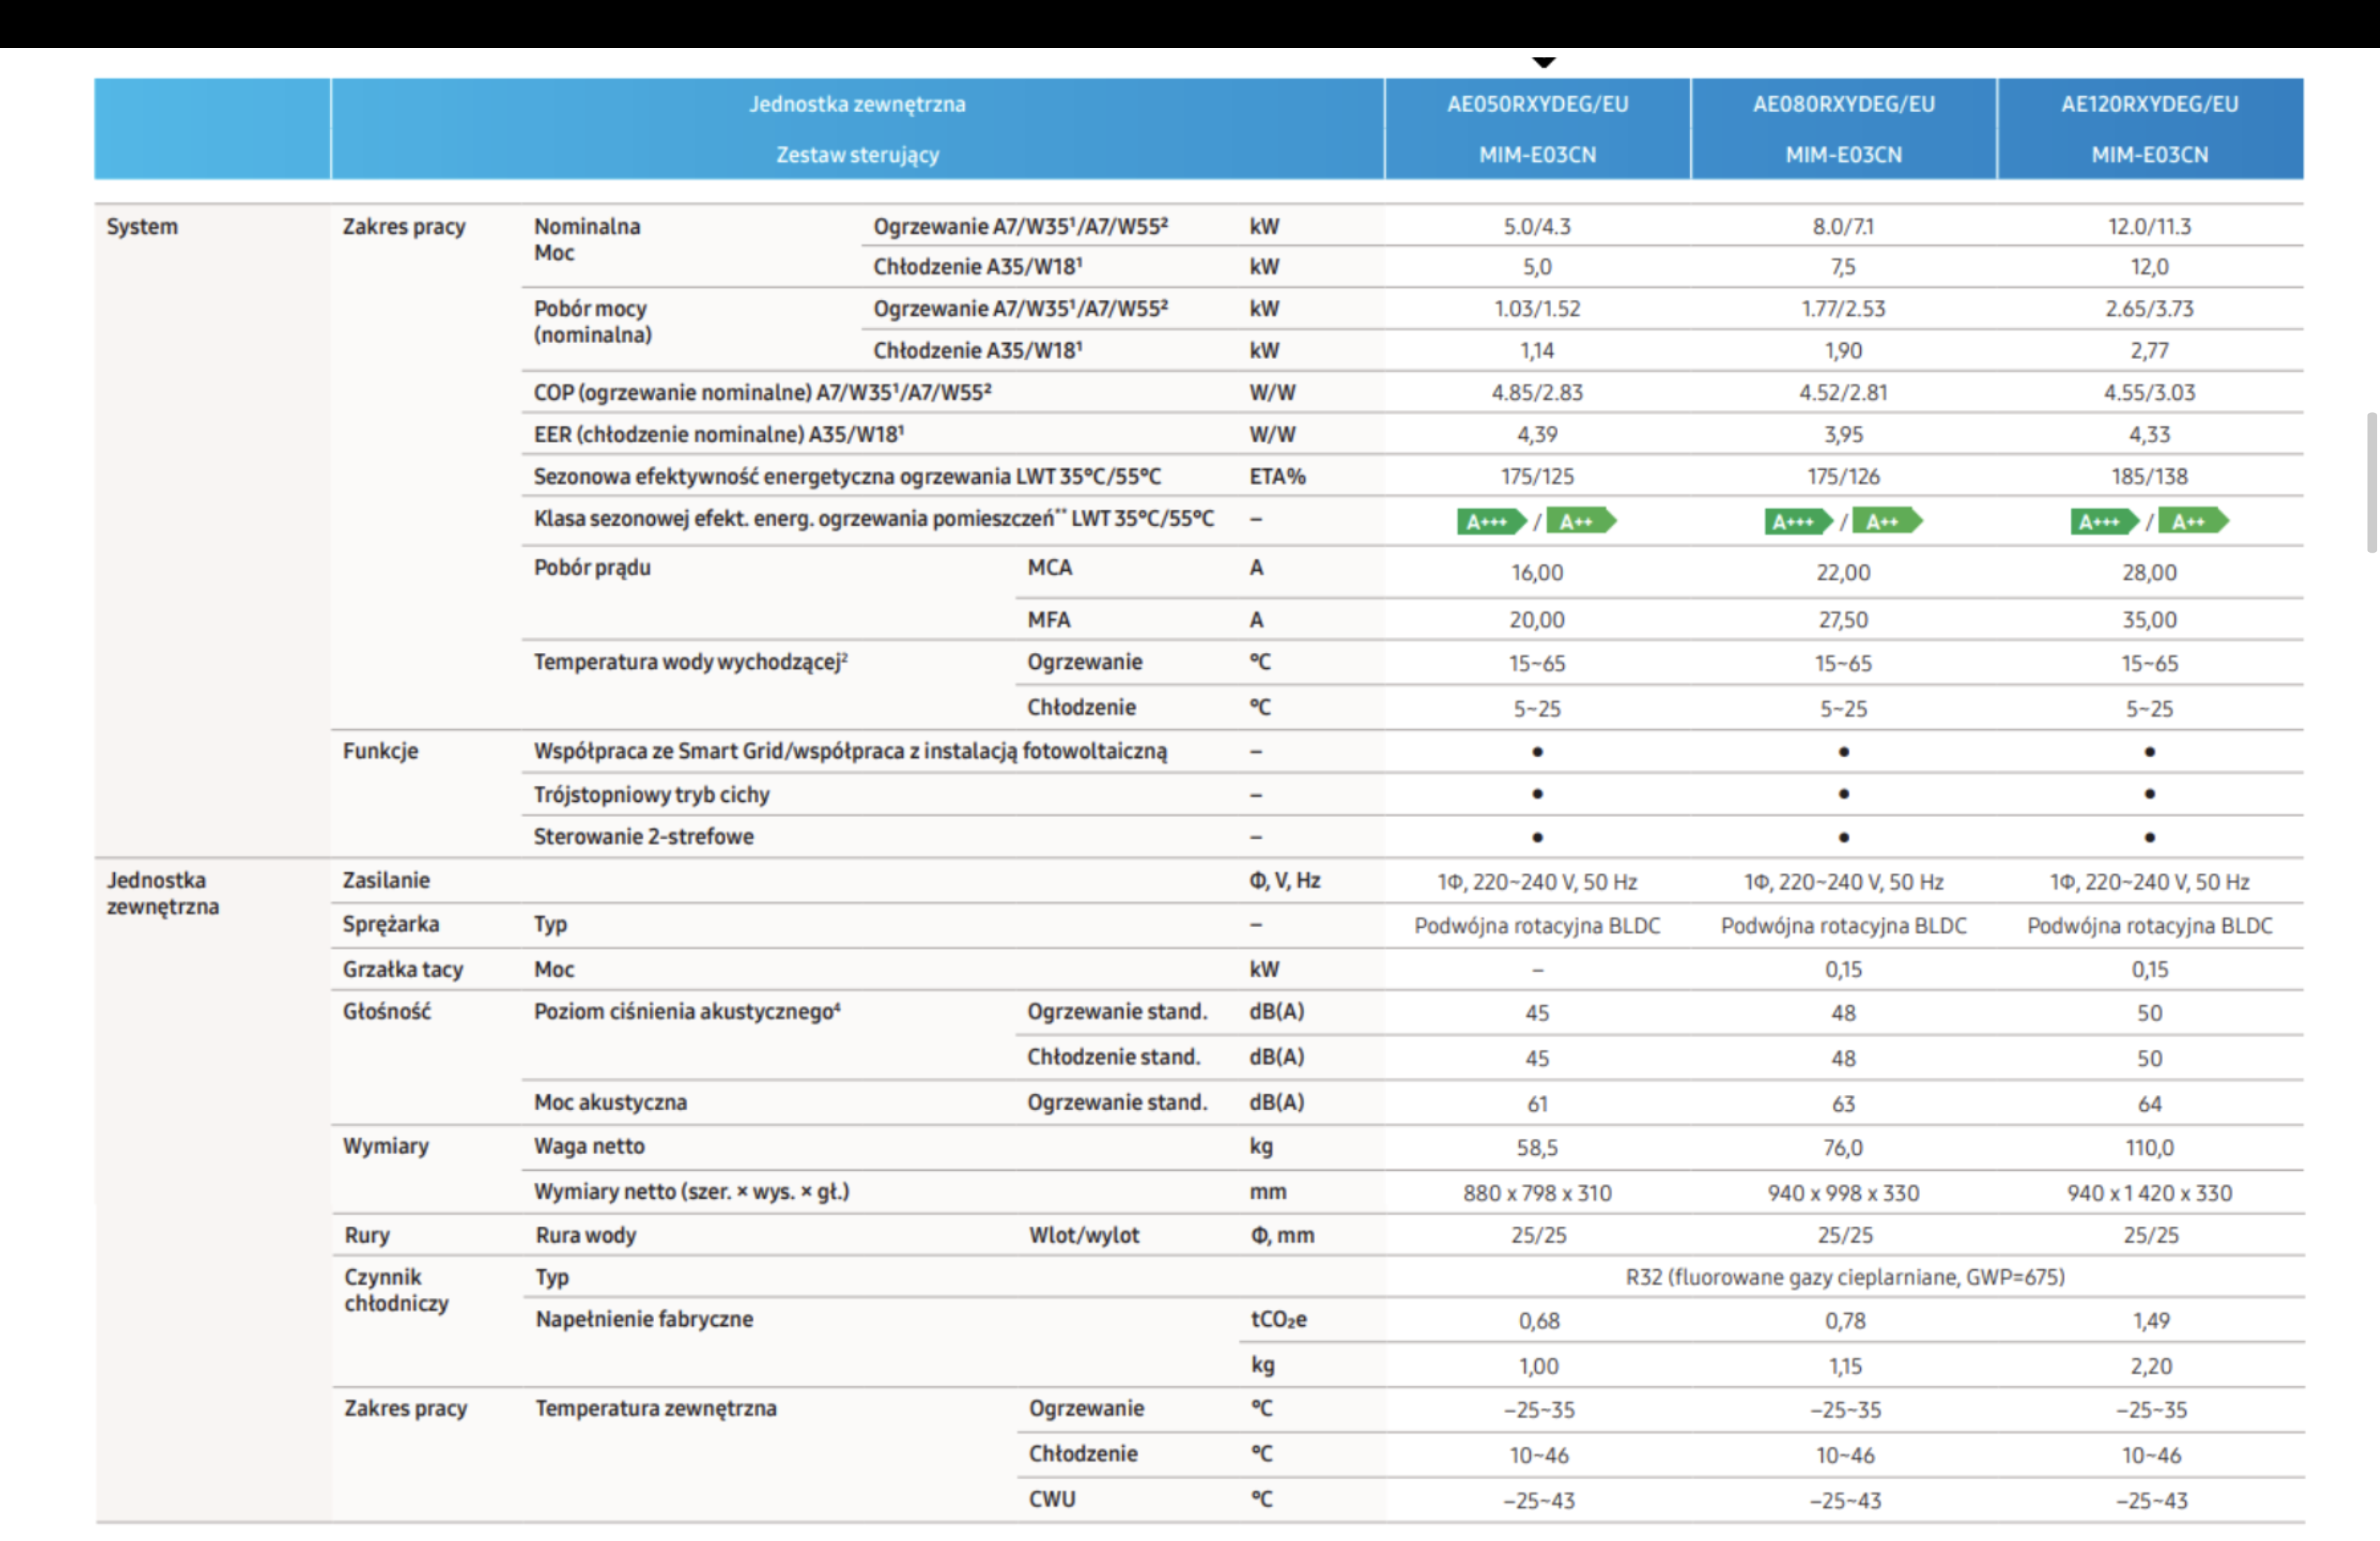Click the System section label
The width and height of the screenshot is (2380, 1541).
142,227
